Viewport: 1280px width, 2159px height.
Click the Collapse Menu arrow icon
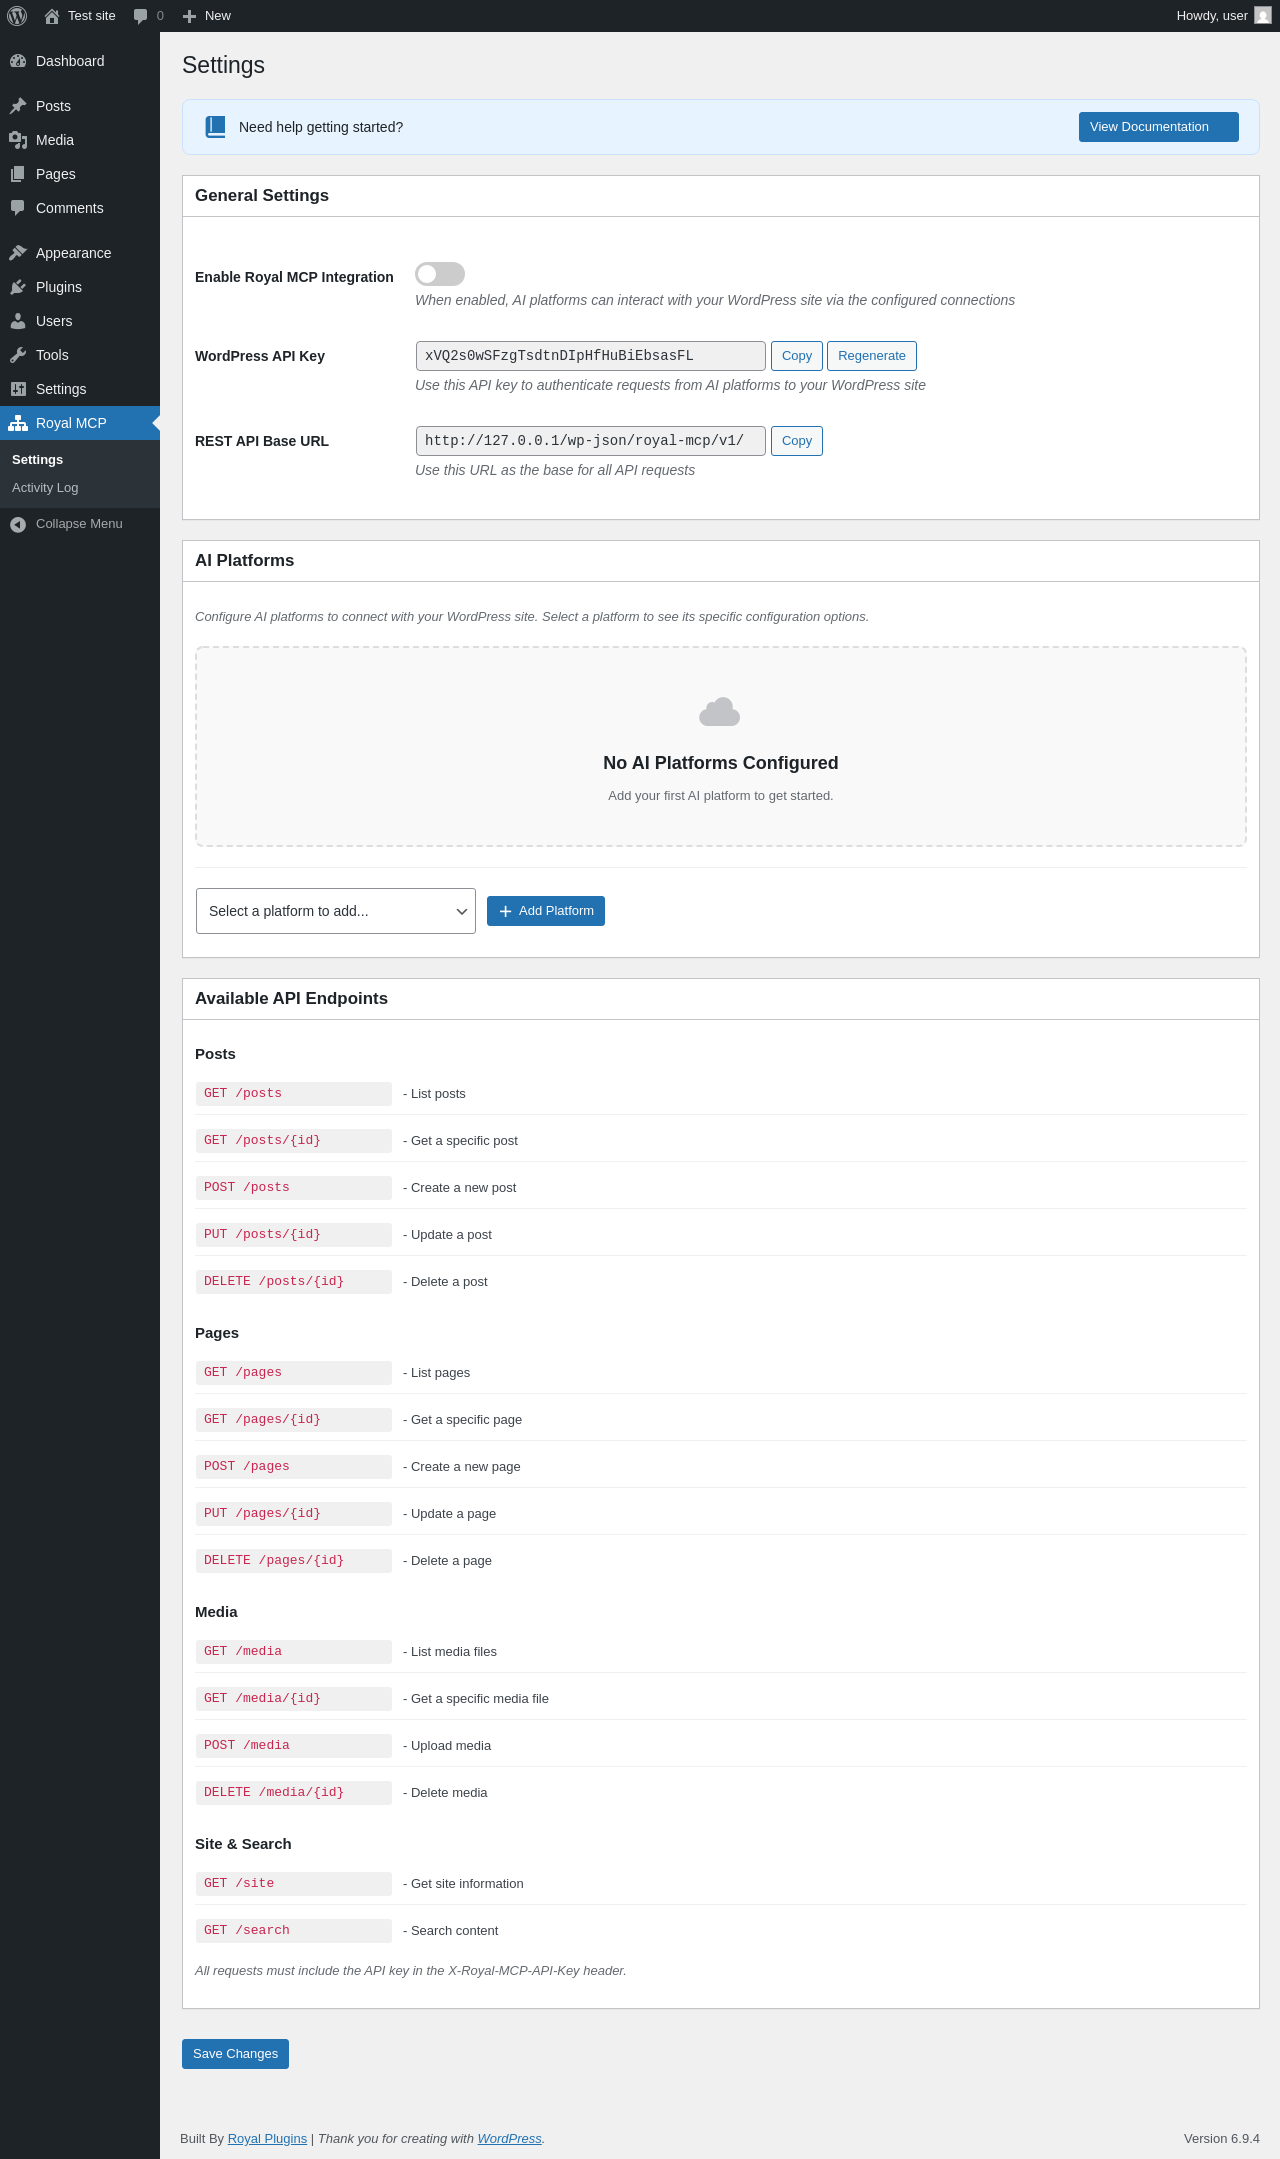pyautogui.click(x=18, y=524)
